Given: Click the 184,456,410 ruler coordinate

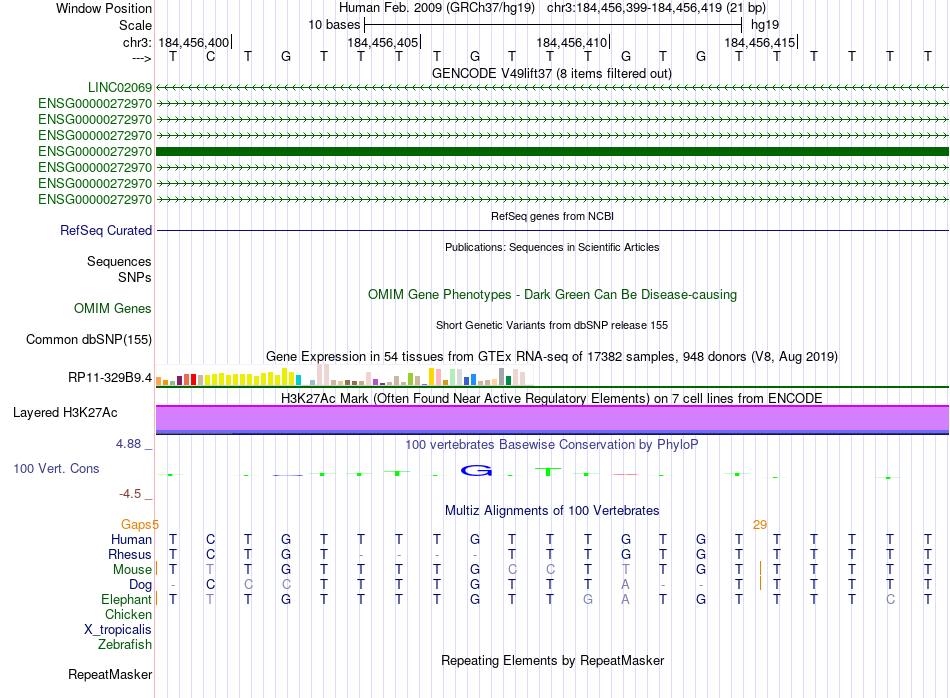Looking at the screenshot, I should (572, 42).
